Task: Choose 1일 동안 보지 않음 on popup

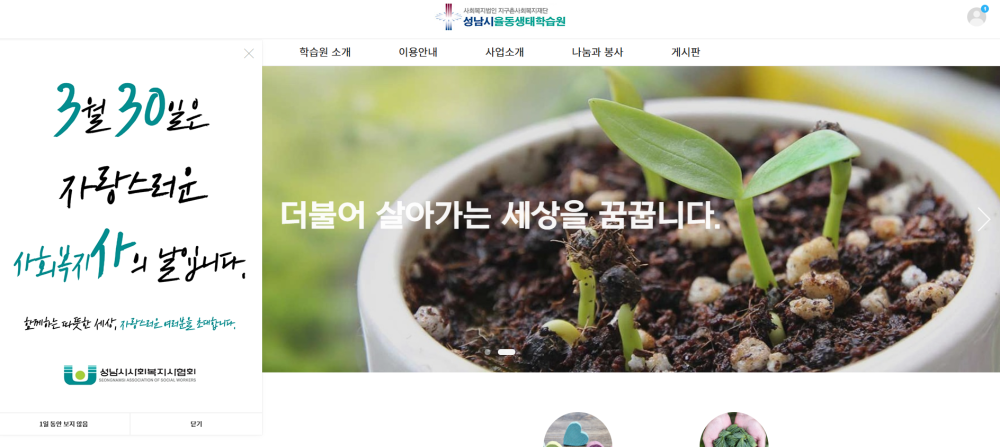Action: [x=64, y=424]
